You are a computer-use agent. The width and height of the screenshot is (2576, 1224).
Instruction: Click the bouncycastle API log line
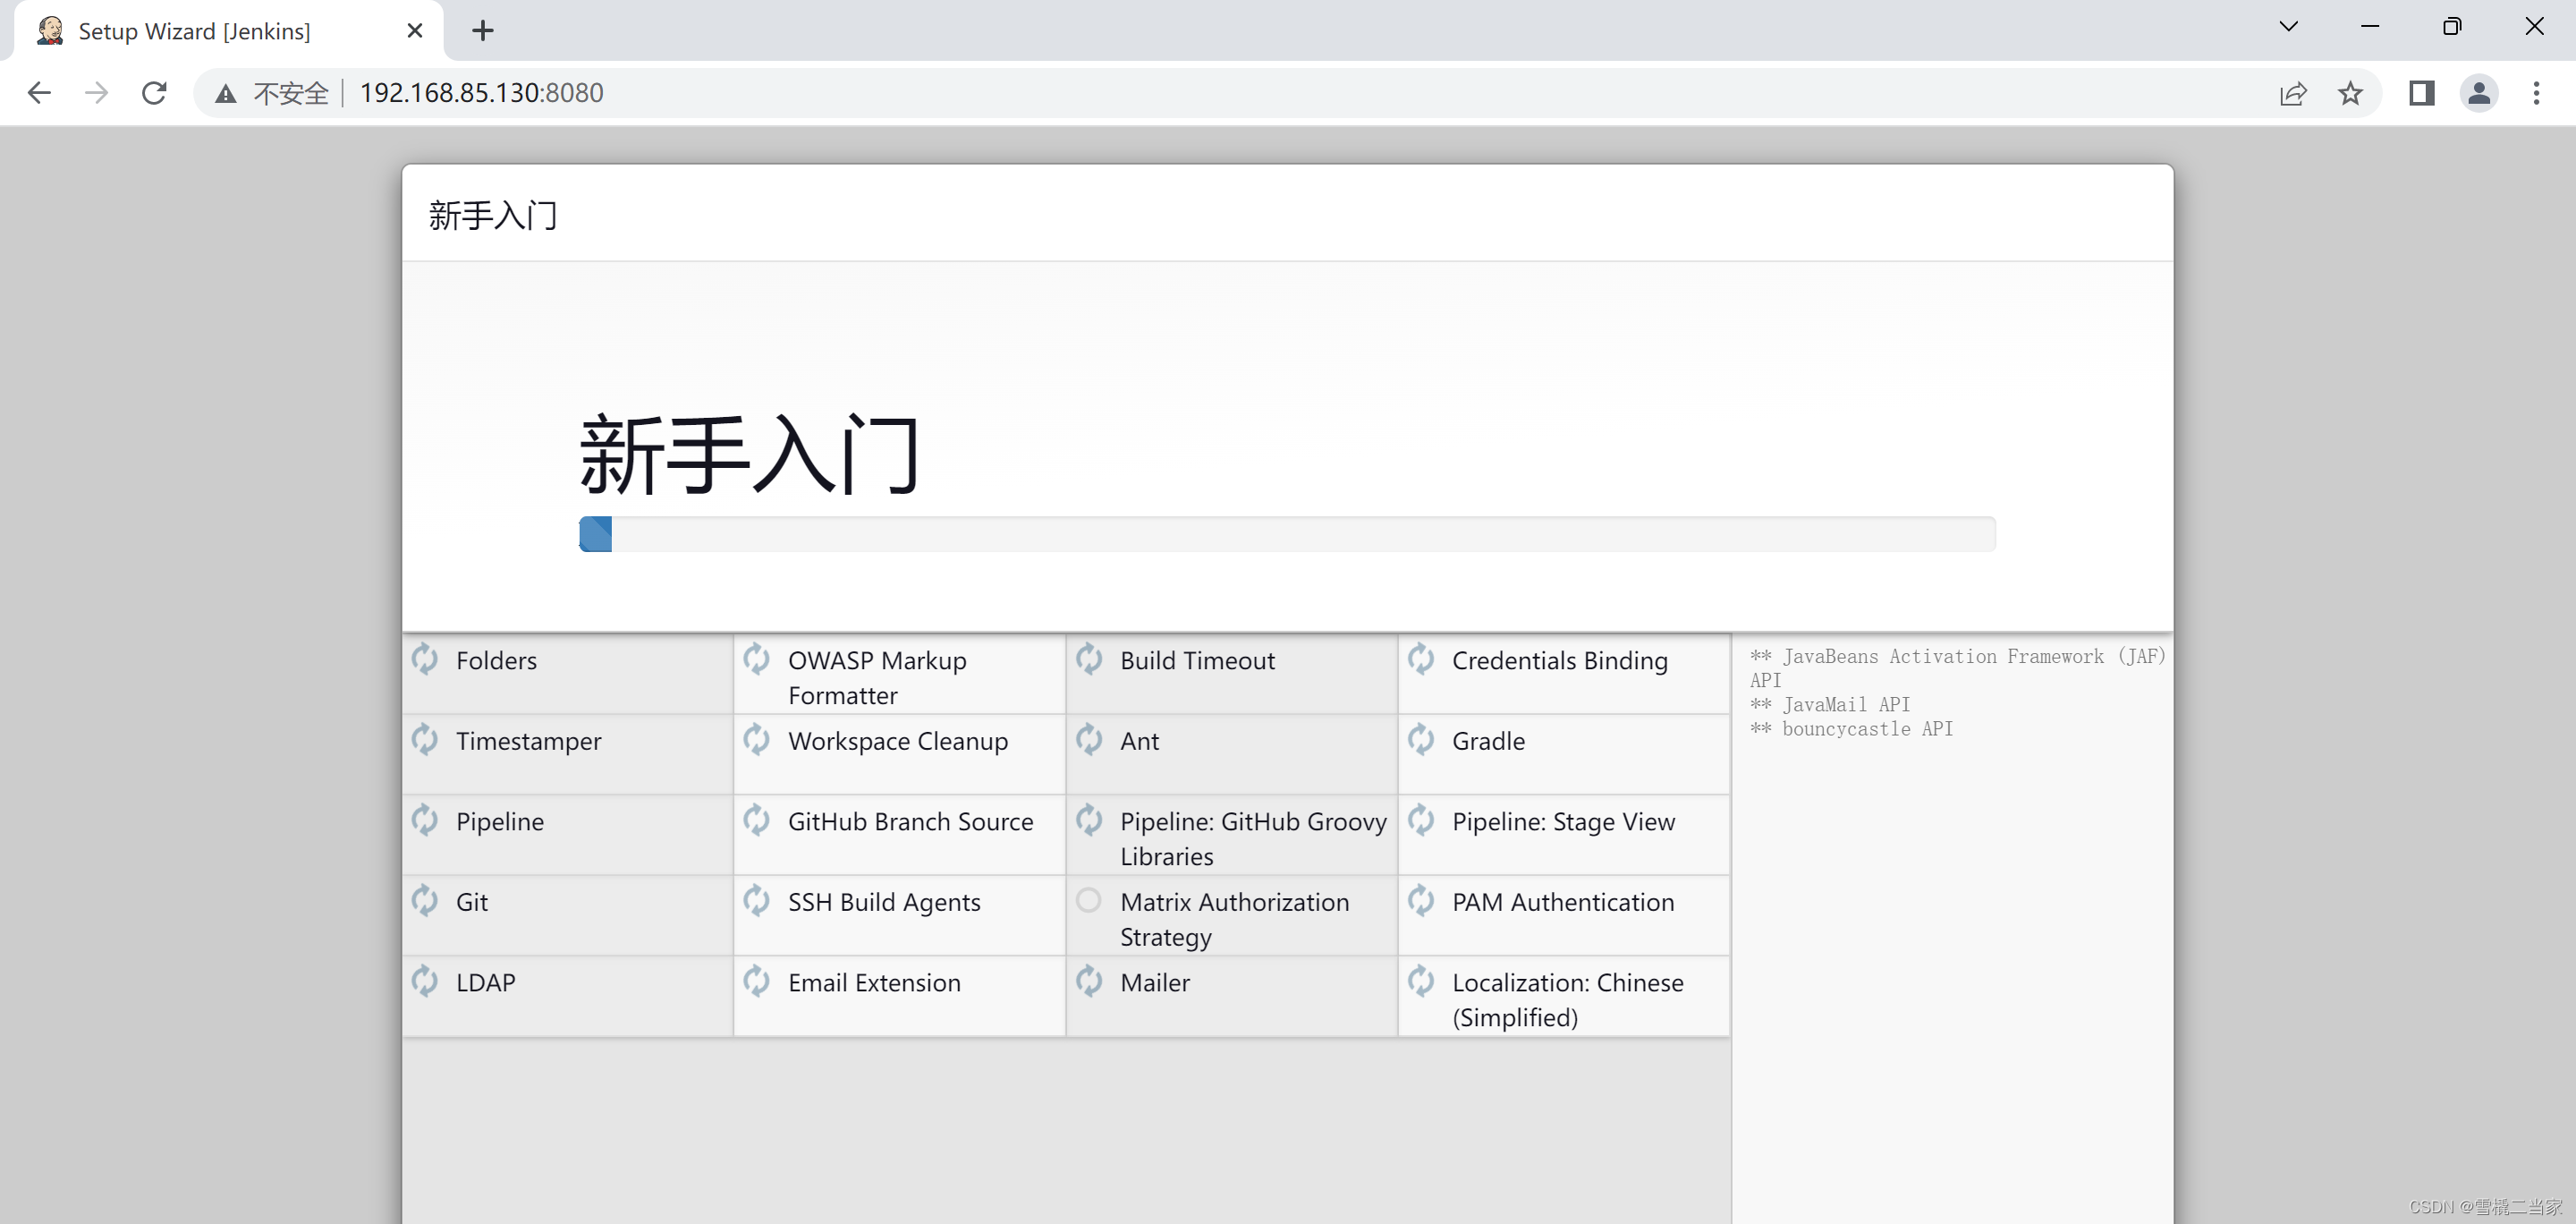1851,729
